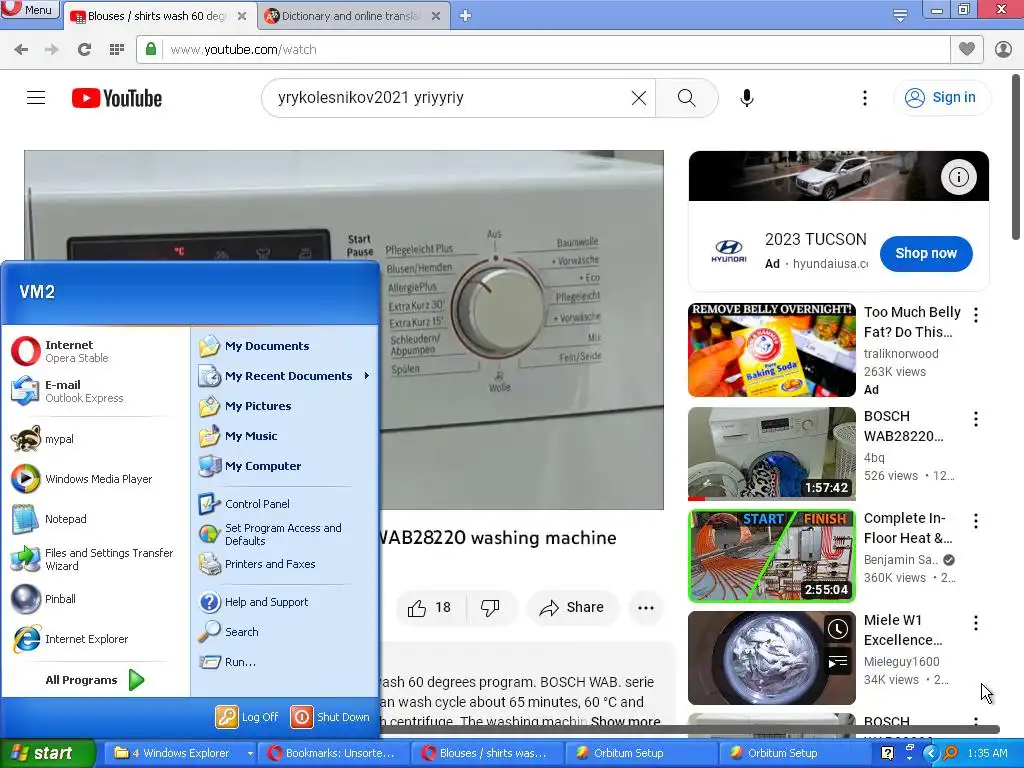The width and height of the screenshot is (1024, 768).
Task: Close the Blouses / shirts wash tab
Action: pos(242,16)
